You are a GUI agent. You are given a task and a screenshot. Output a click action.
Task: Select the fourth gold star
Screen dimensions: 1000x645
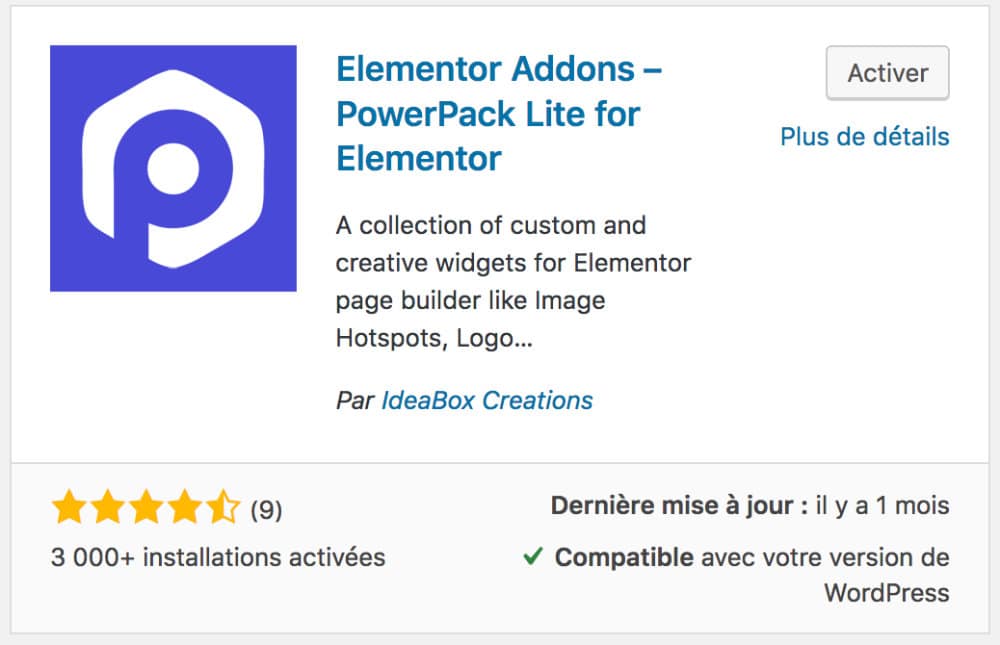pos(186,507)
